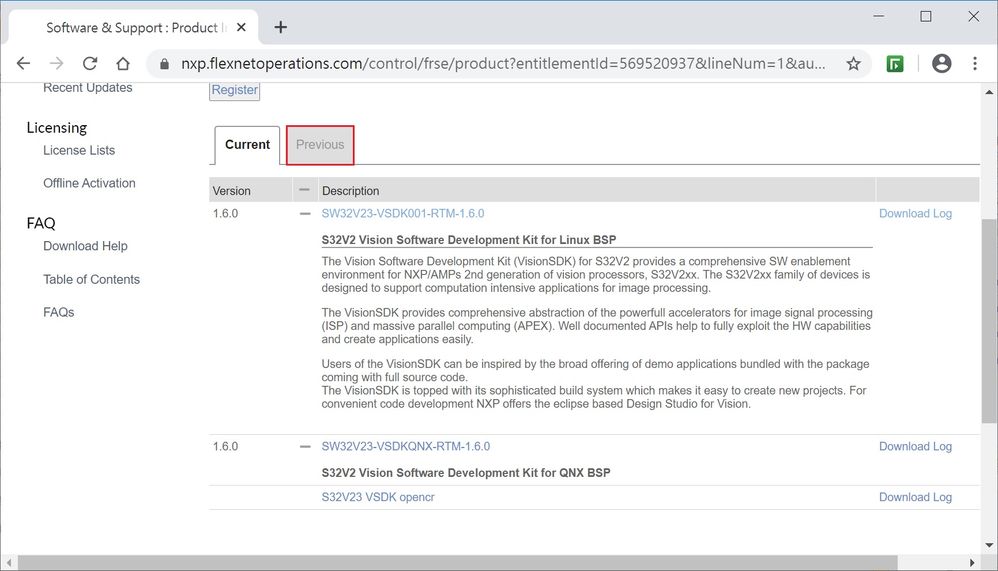Select the Software & Support browser tab
This screenshot has width=998, height=571.
(132, 27)
